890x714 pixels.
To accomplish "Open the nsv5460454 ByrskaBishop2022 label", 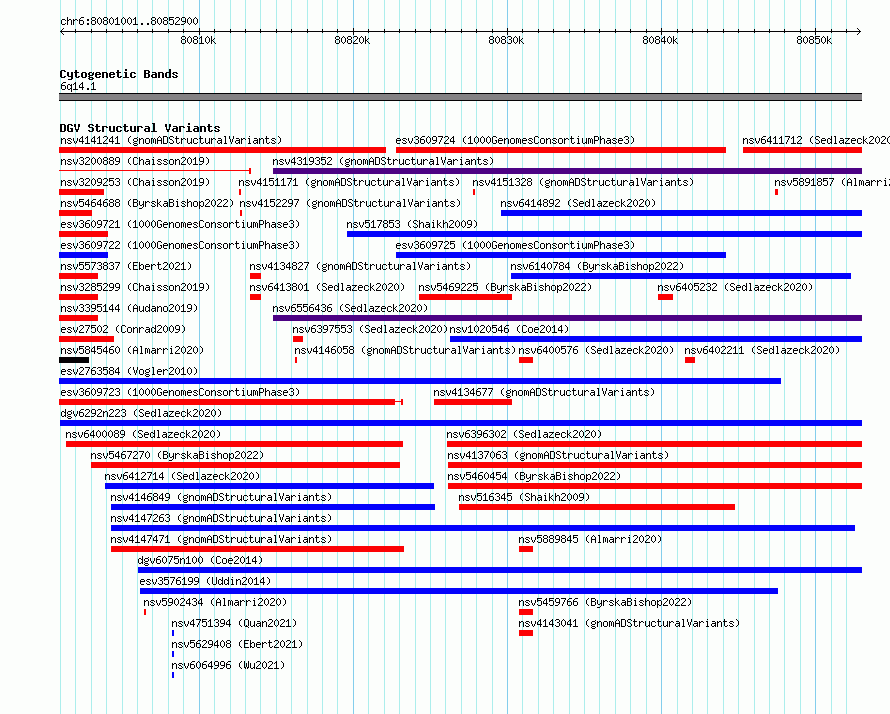I will 534,476.
